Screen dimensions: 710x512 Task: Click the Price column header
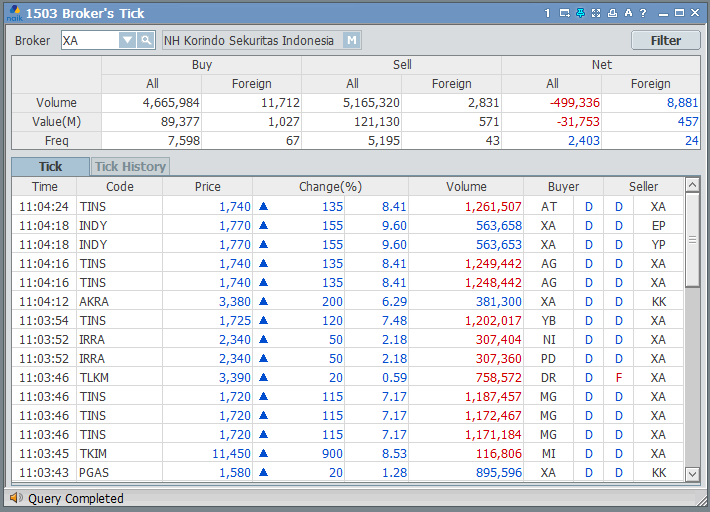click(x=208, y=186)
